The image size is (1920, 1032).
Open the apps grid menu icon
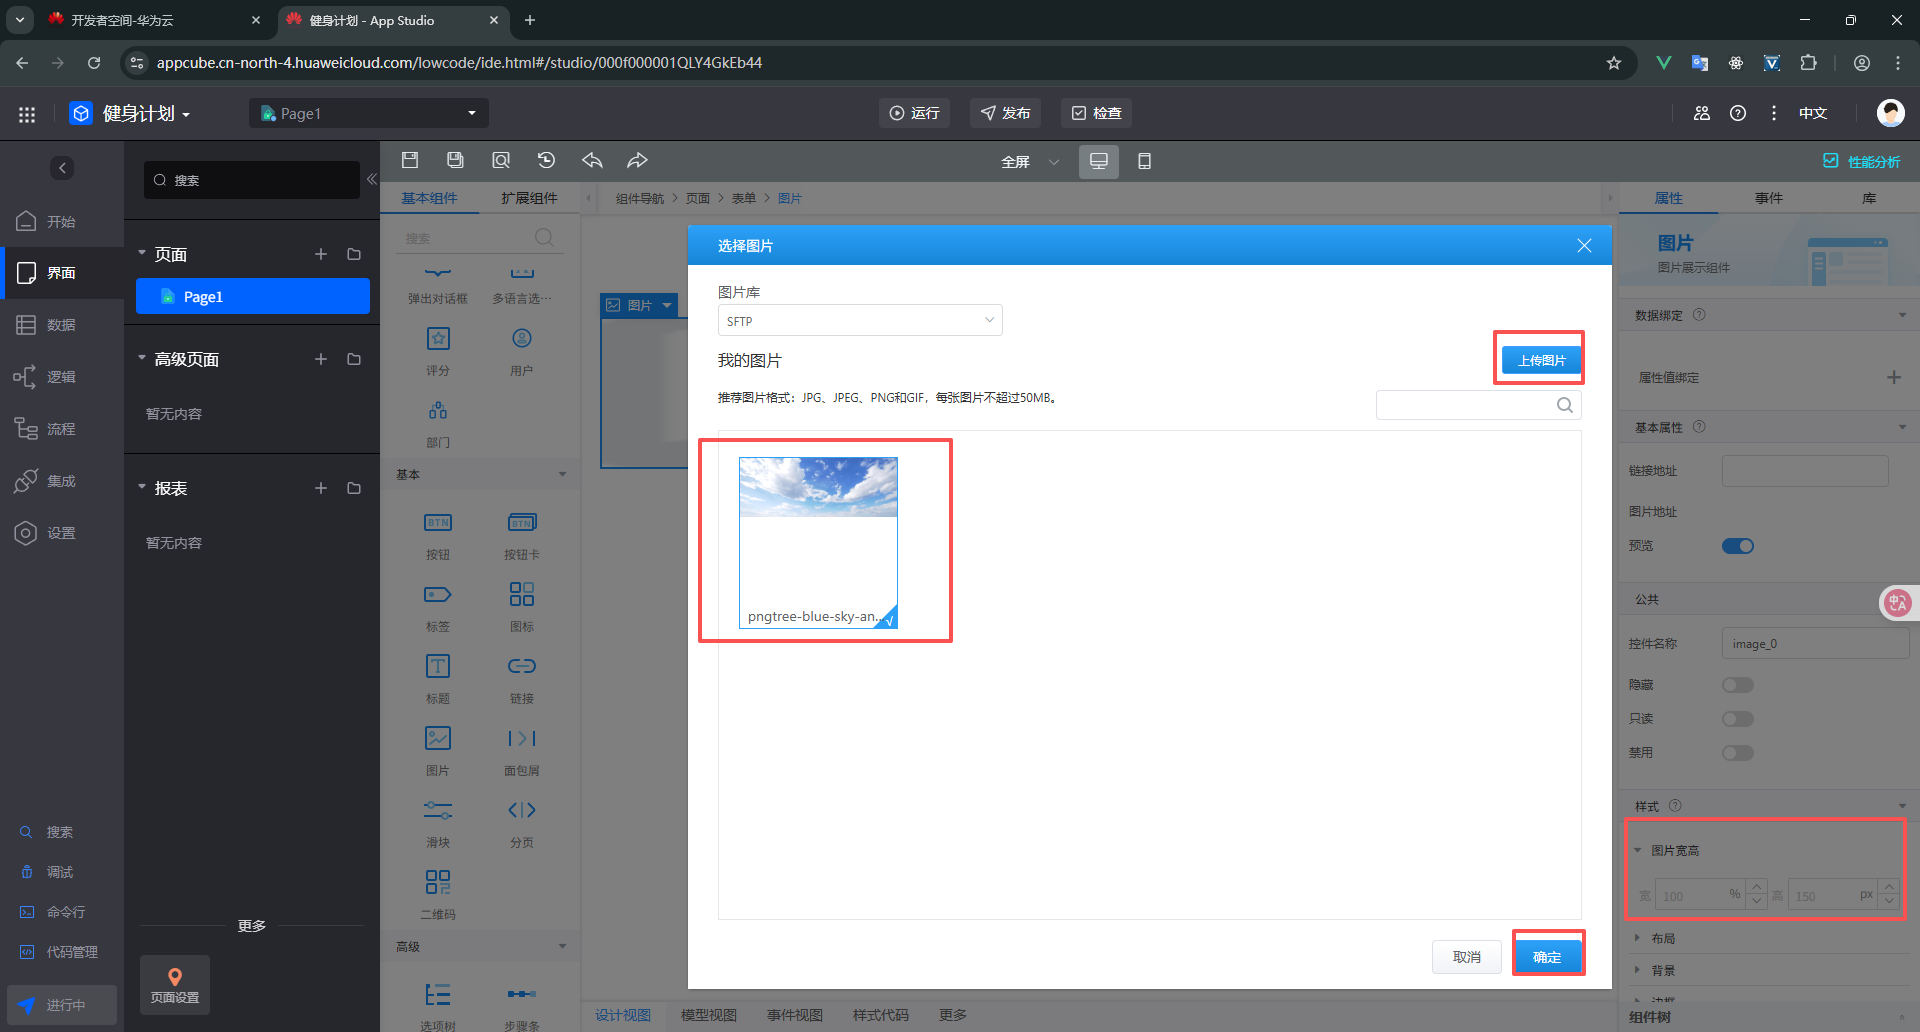(27, 114)
